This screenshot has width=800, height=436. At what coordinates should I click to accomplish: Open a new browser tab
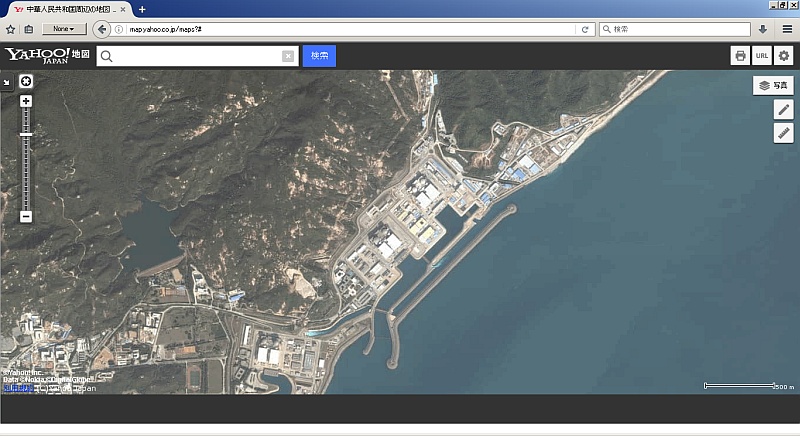coord(142,9)
